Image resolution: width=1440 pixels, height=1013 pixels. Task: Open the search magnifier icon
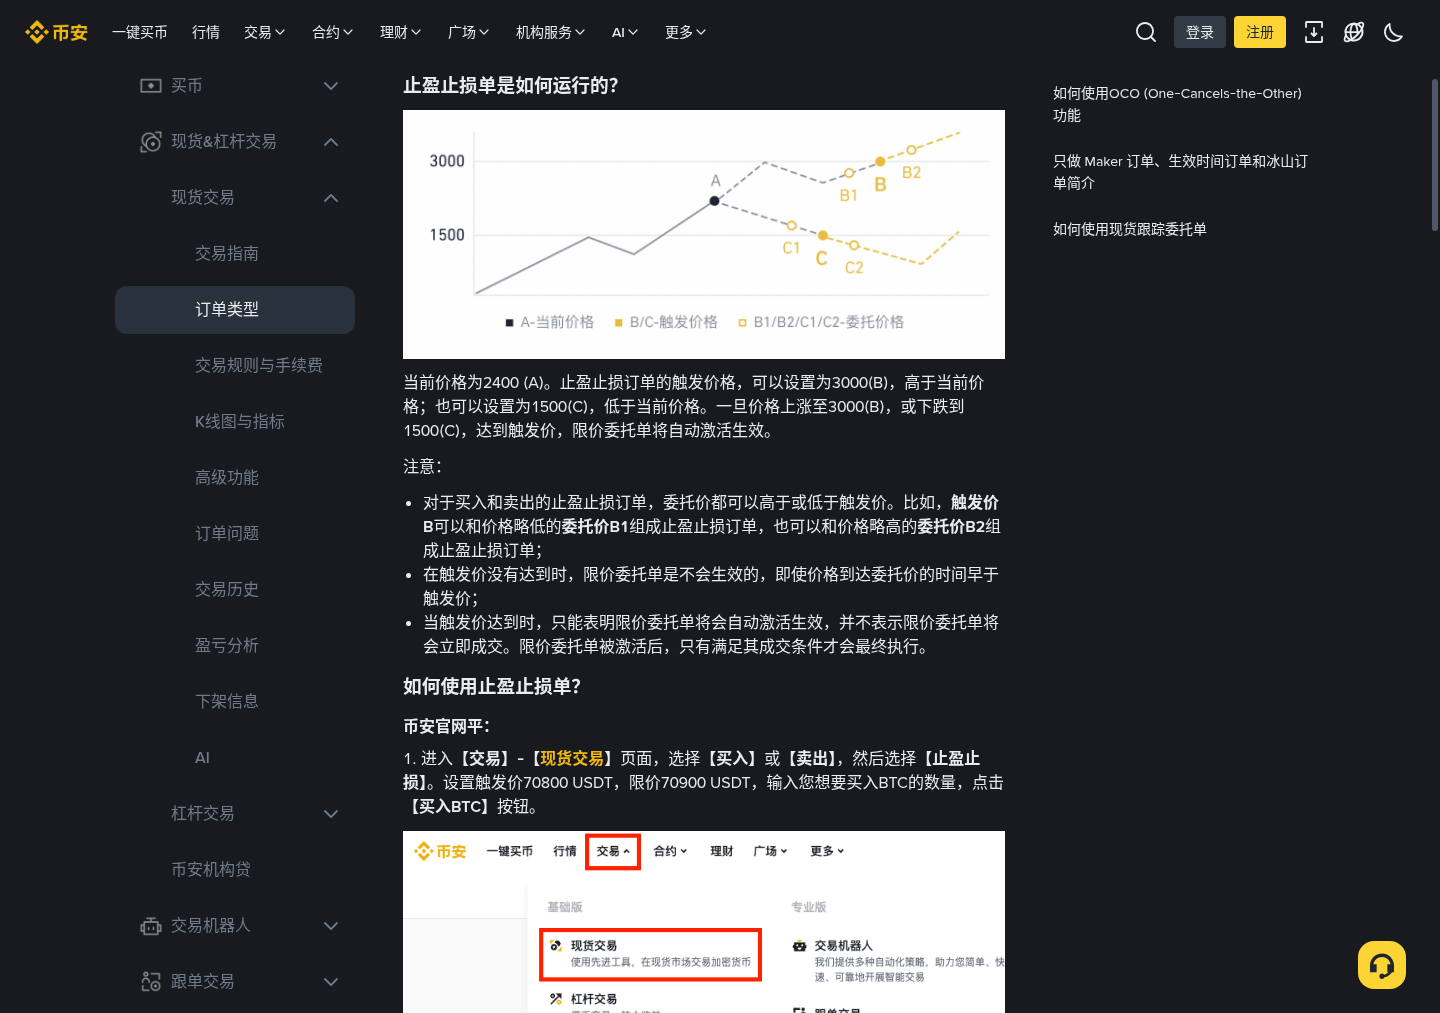1146,32
